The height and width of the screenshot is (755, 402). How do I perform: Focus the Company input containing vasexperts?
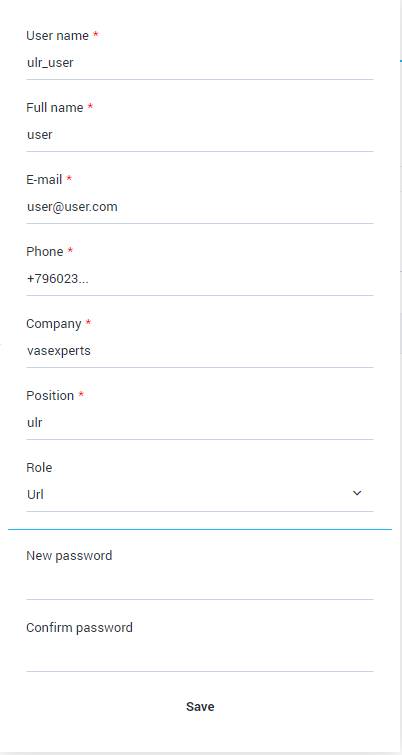pyautogui.click(x=200, y=351)
